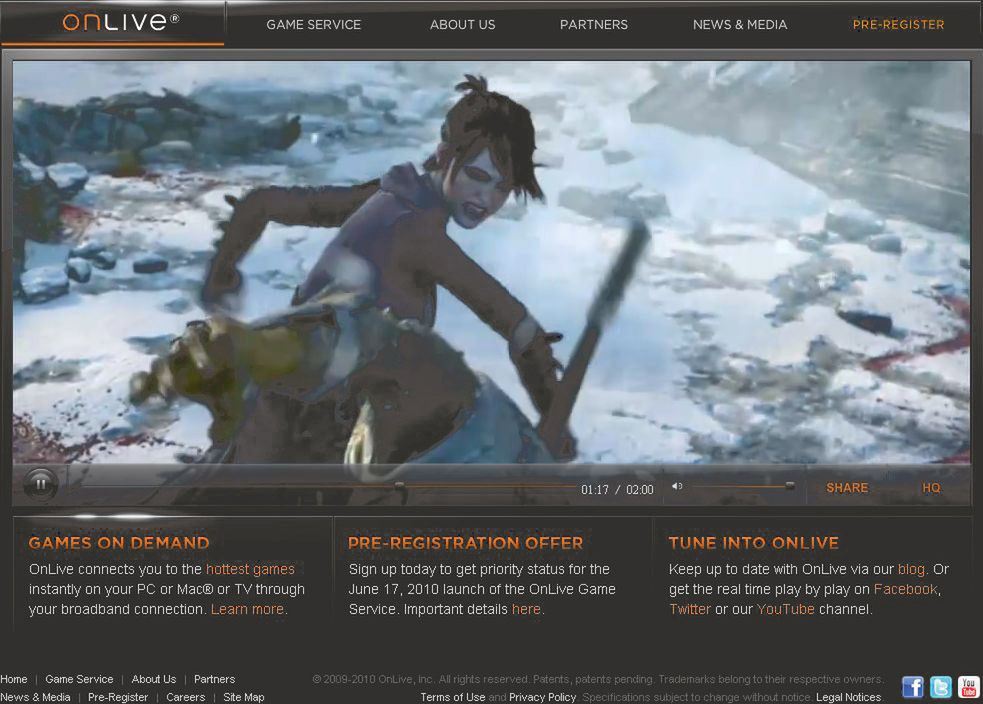Click the GAMES ON DEMAND heading
983x704 pixels.
pos(119,543)
